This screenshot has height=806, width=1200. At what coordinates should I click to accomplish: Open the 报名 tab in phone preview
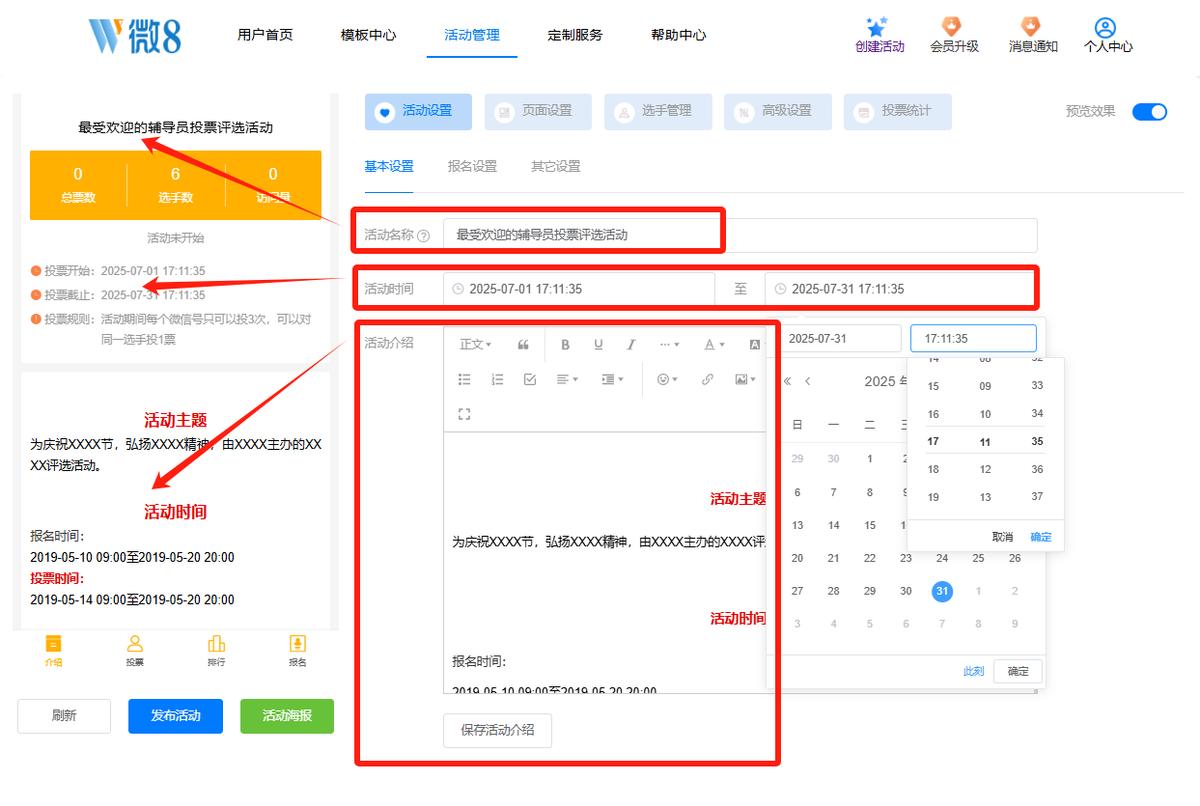click(297, 650)
